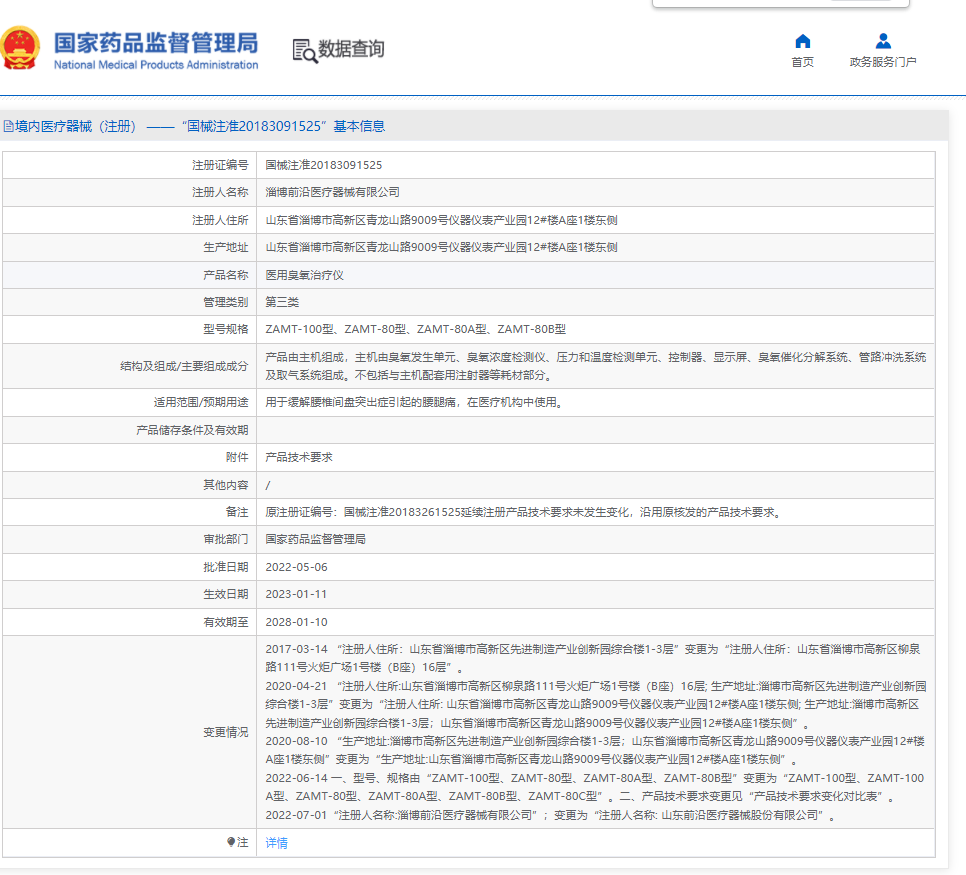Click the 产品技术要求 attachment cell

(298, 457)
